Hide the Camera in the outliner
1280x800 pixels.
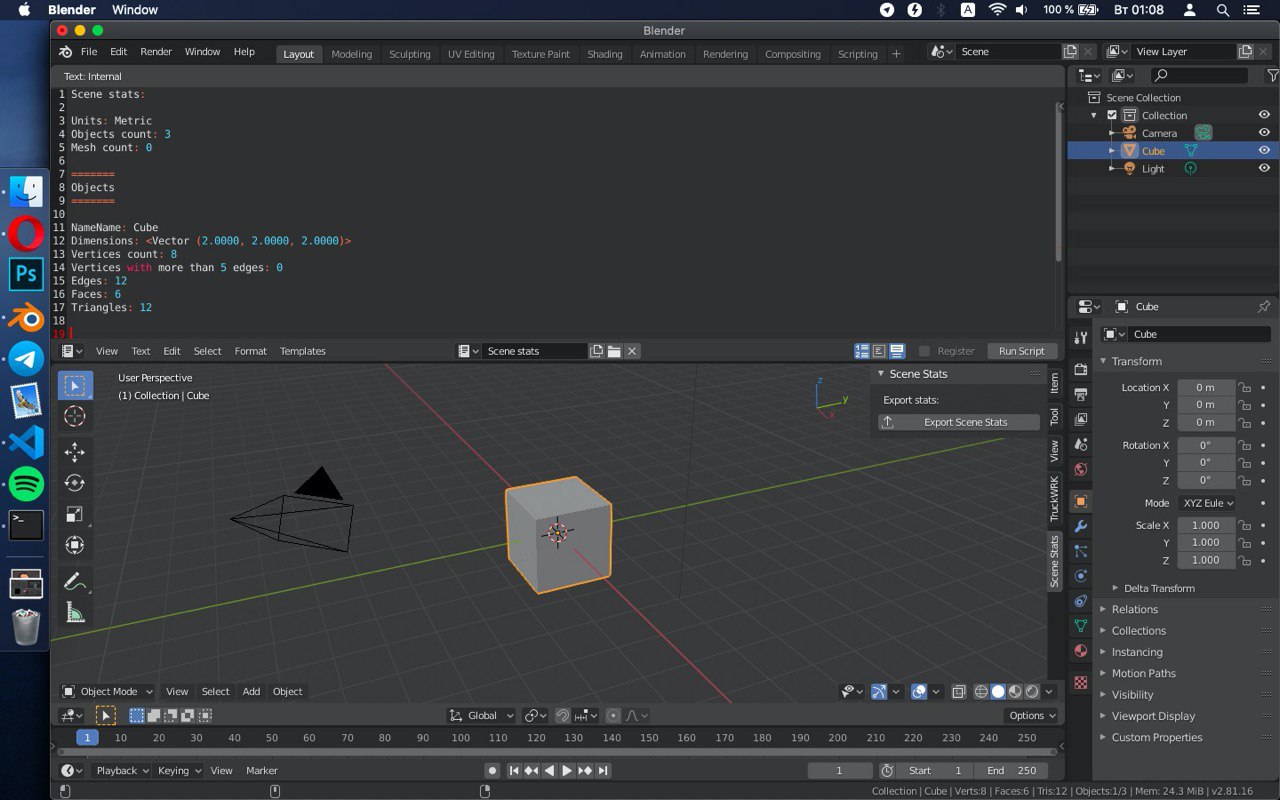coord(1264,133)
